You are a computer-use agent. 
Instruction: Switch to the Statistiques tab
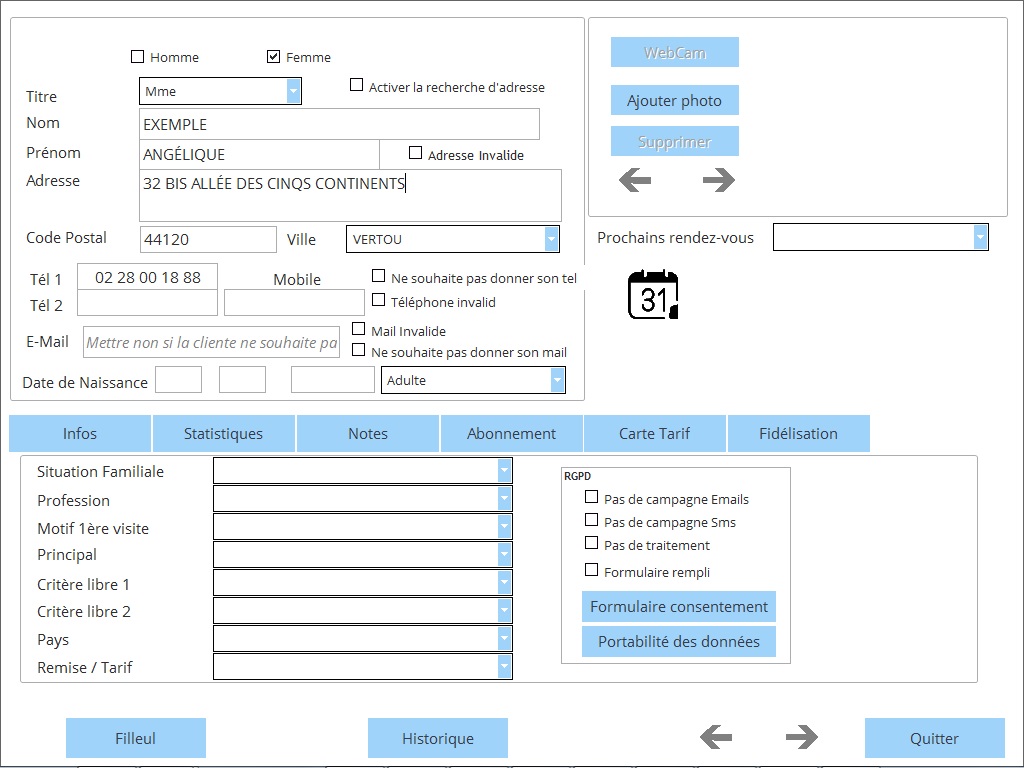coord(223,433)
